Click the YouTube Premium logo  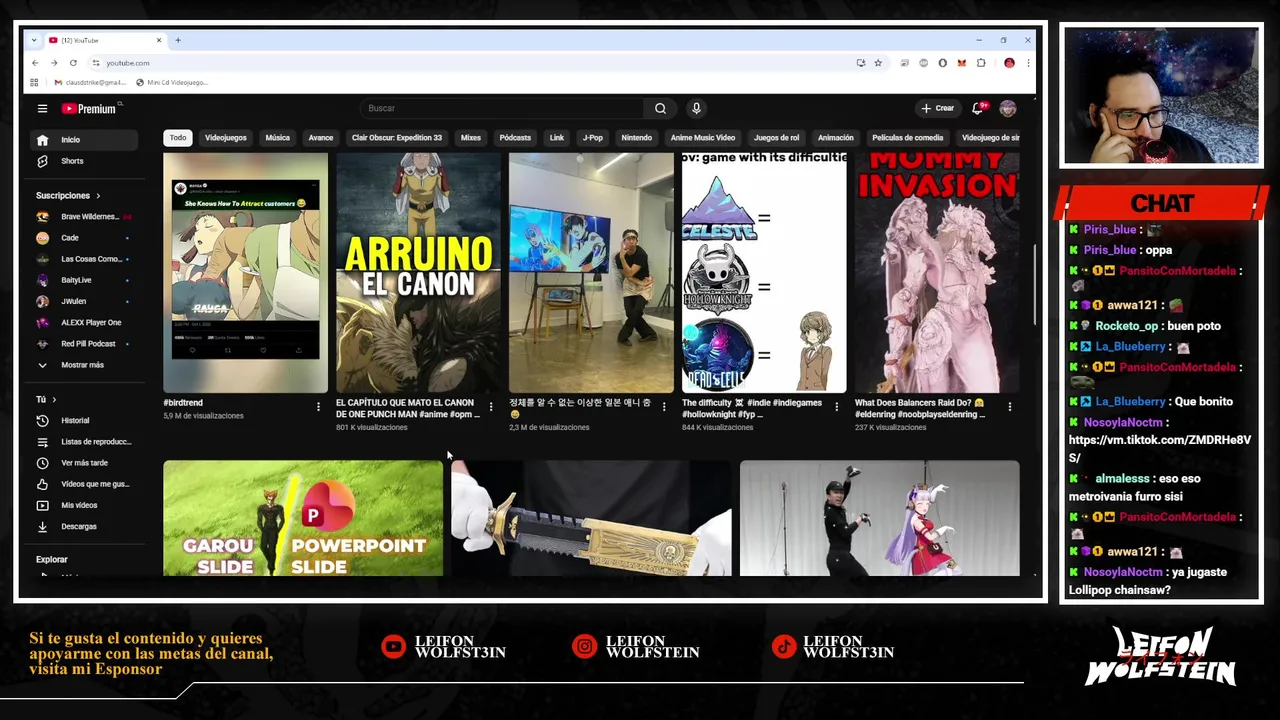click(90, 108)
